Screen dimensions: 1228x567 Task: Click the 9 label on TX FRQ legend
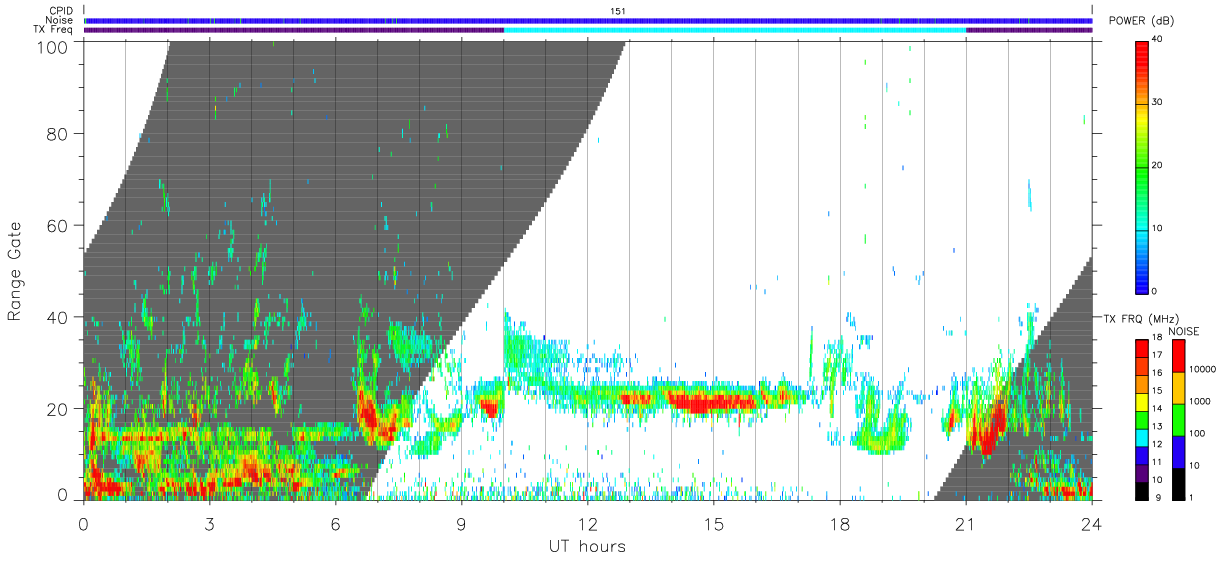coord(1158,497)
